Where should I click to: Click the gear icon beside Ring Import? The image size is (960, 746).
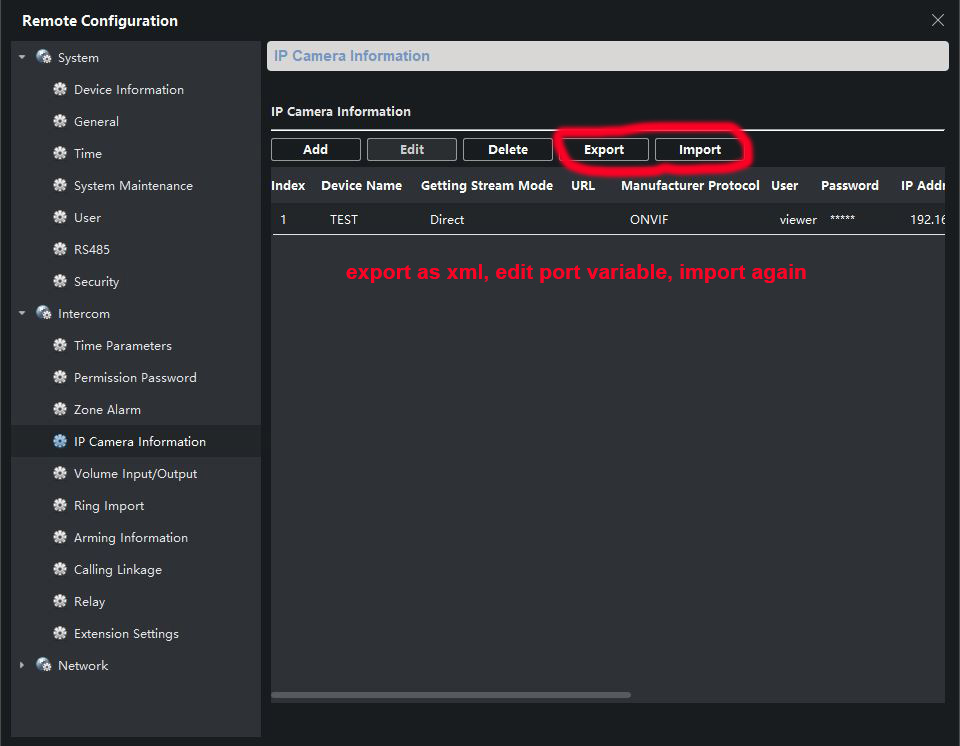pos(60,506)
